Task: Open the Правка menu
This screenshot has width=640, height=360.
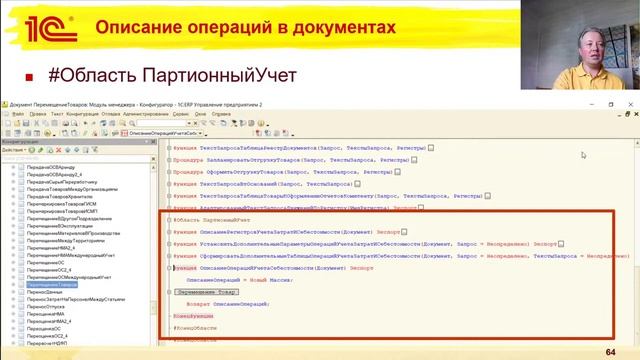Action: [38, 114]
